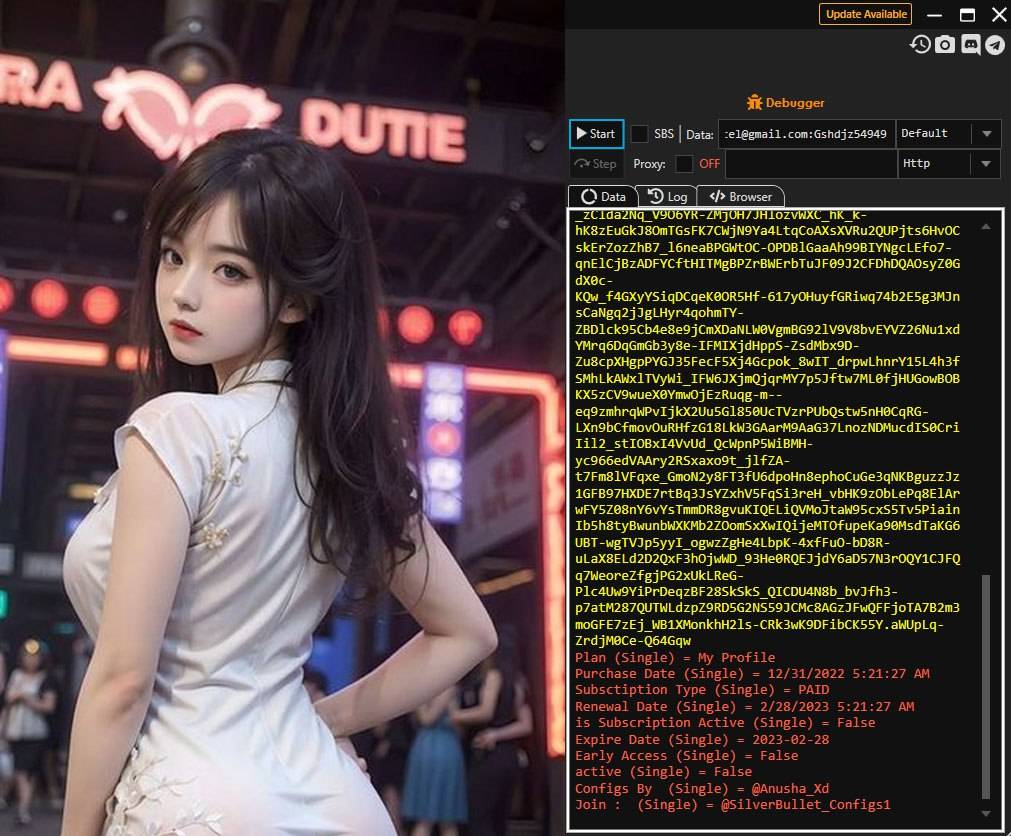The width and height of the screenshot is (1011, 836).
Task: Click the 'Early Access (Single) = False' line
Action: click(x=687, y=755)
